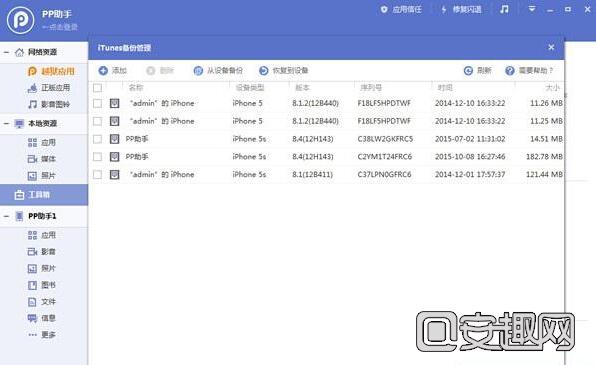This screenshot has width=596, height=365.
Task: Select 照片 under 本地资源
Action: click(x=42, y=176)
